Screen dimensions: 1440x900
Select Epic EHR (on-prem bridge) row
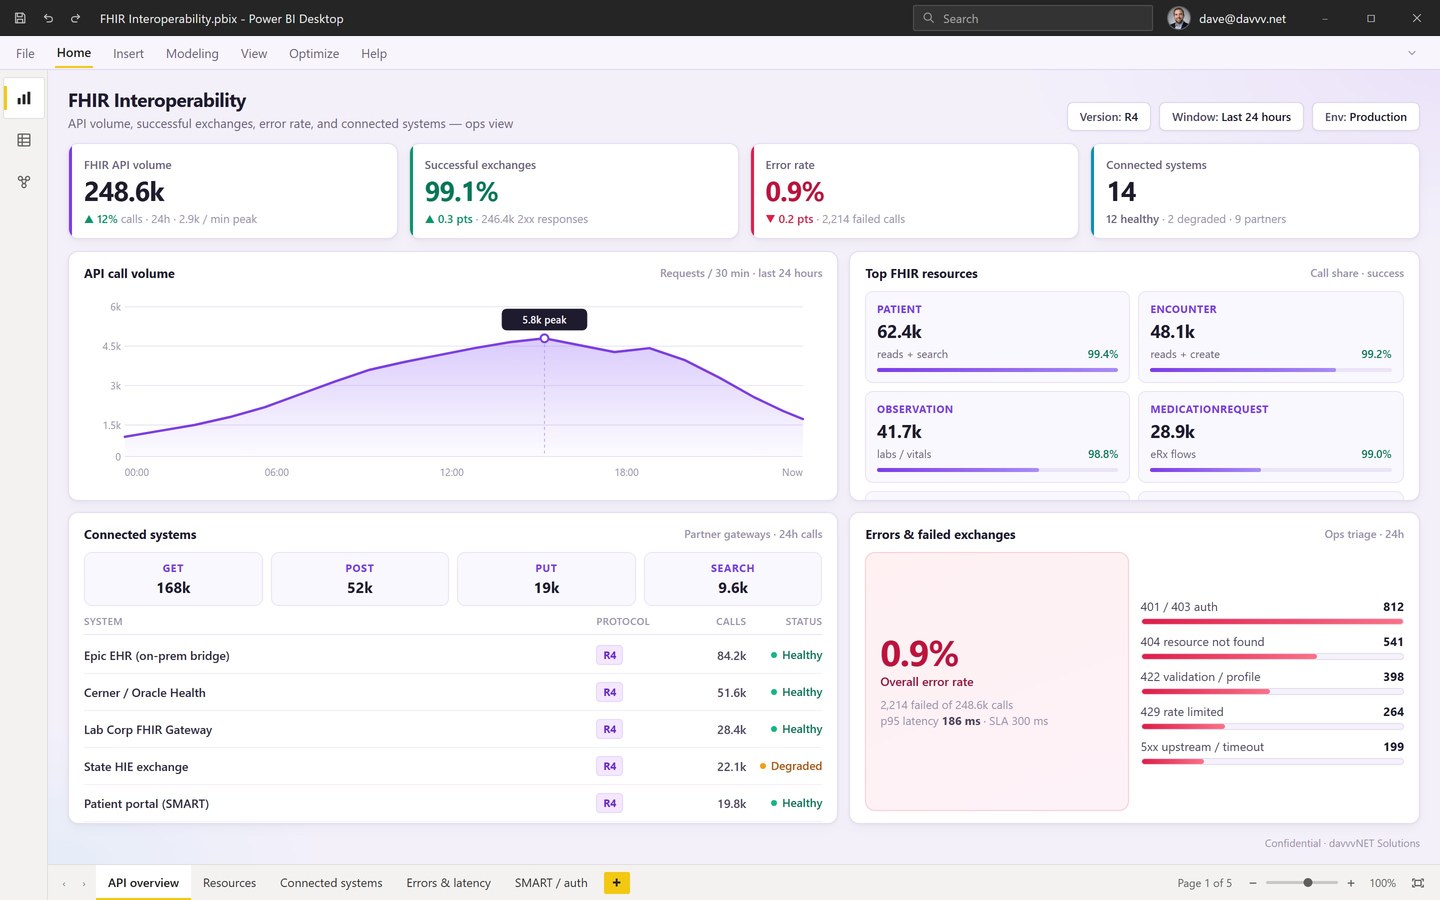pos(453,655)
